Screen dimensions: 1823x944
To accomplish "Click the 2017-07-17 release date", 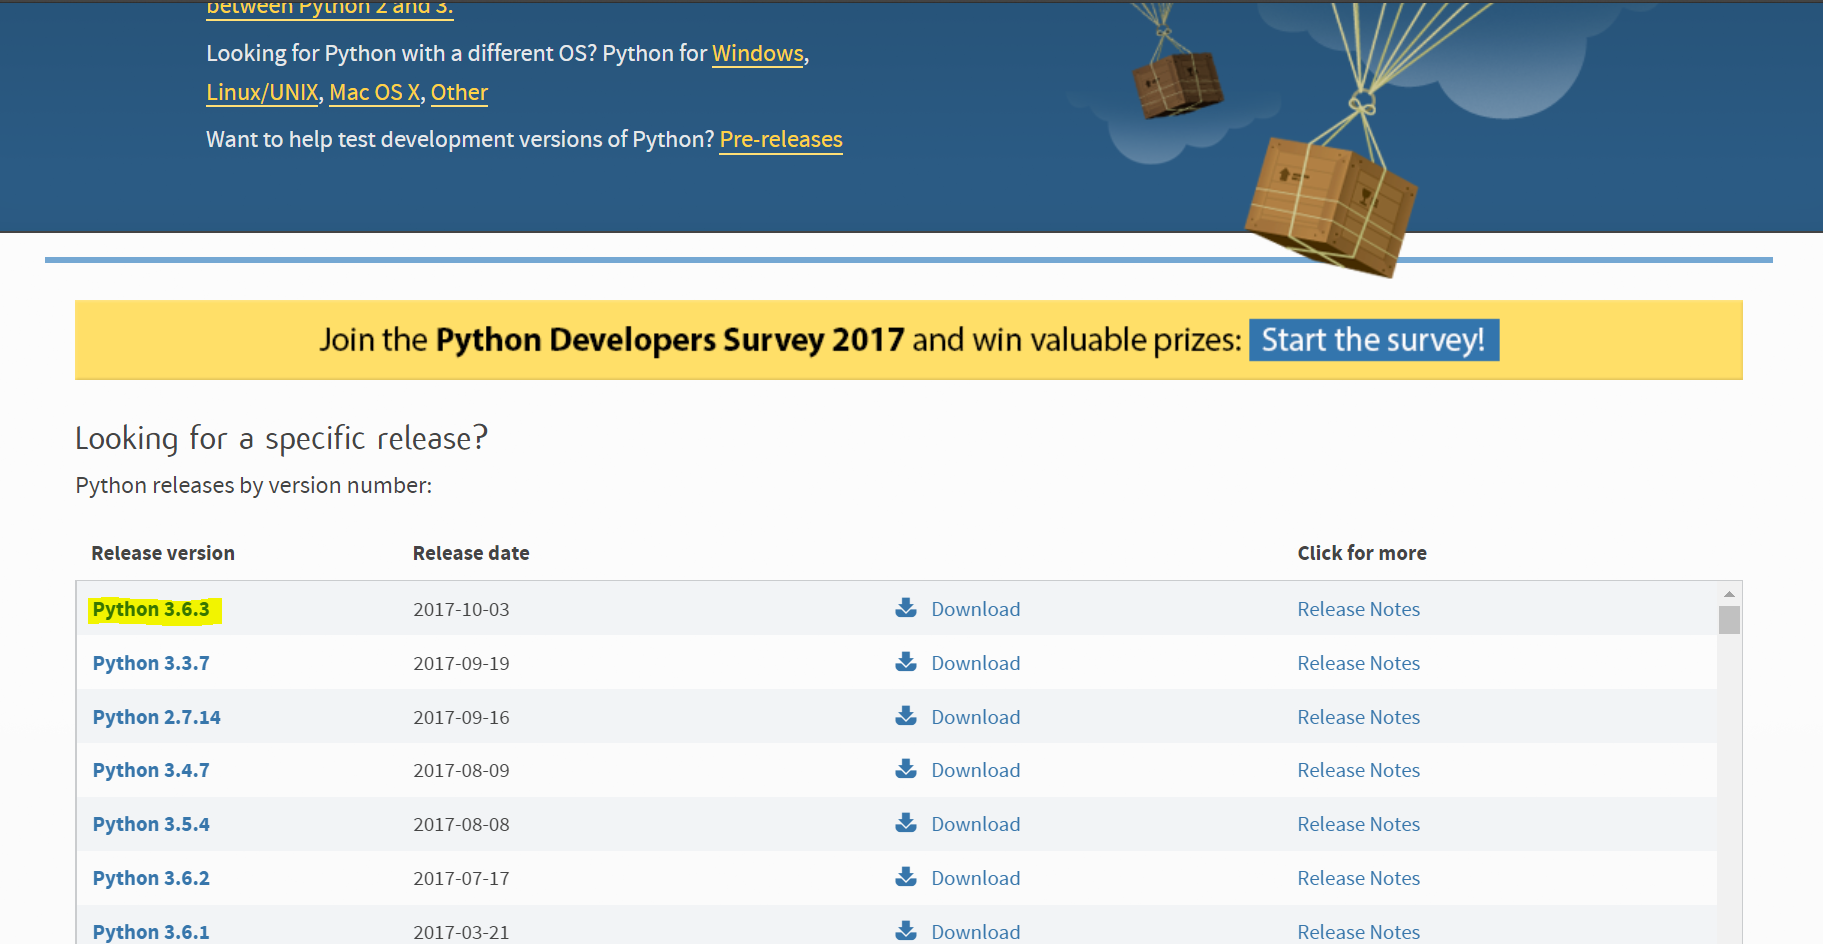I will 461,878.
